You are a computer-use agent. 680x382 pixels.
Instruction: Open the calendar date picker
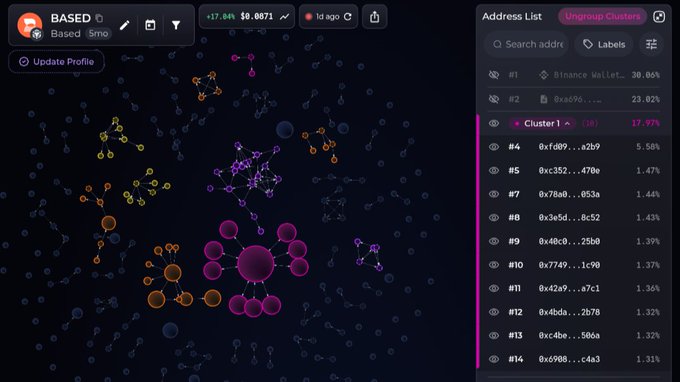click(x=150, y=25)
